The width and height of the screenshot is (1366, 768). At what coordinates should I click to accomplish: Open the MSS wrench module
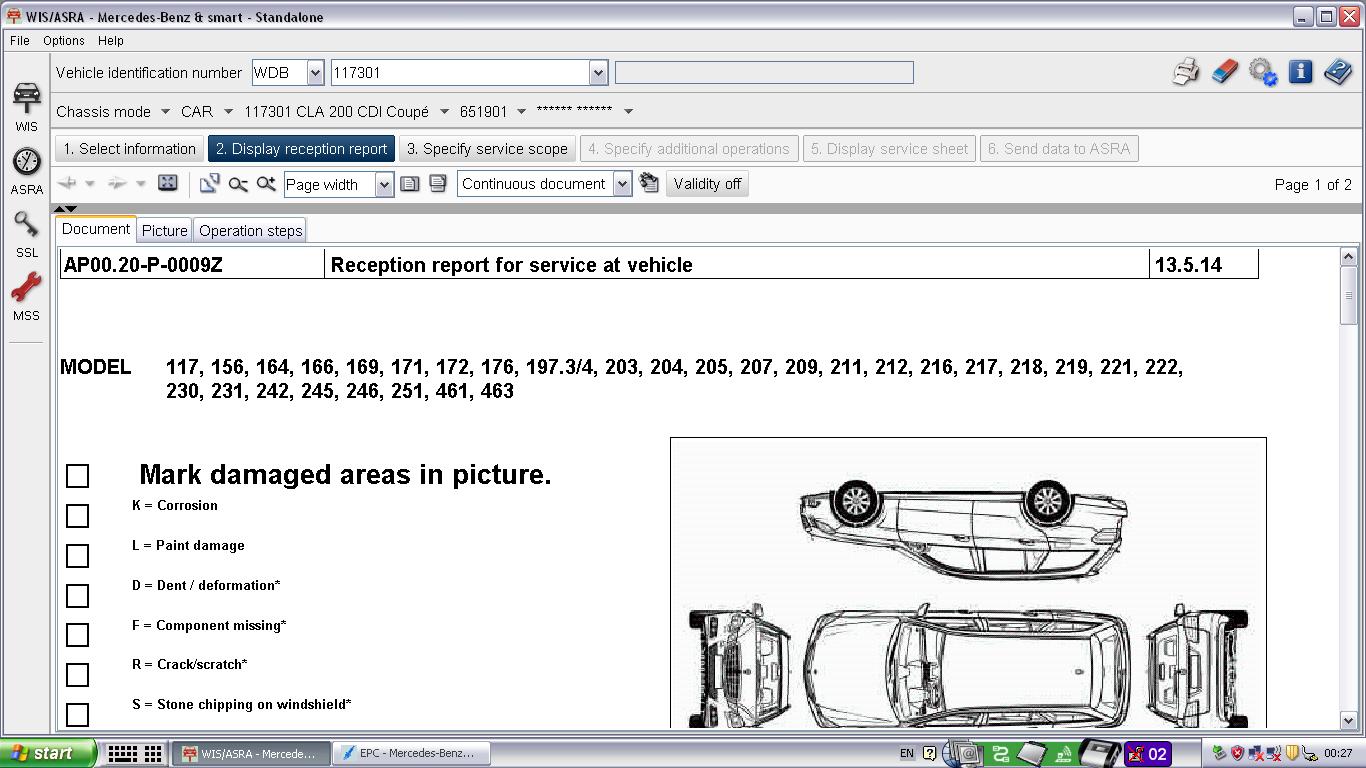coord(26,295)
